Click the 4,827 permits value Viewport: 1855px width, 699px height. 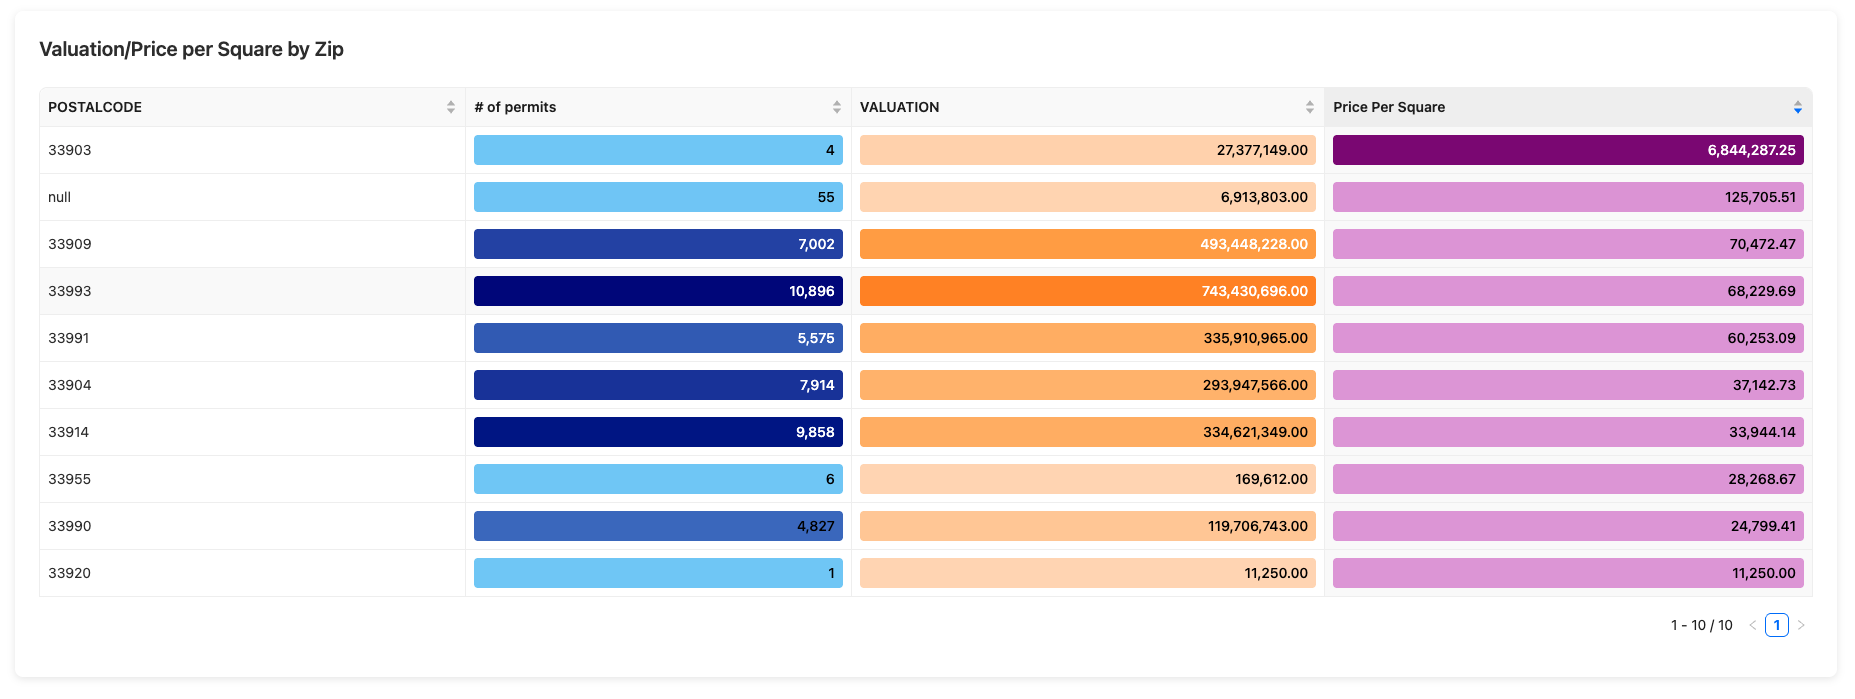click(x=816, y=526)
